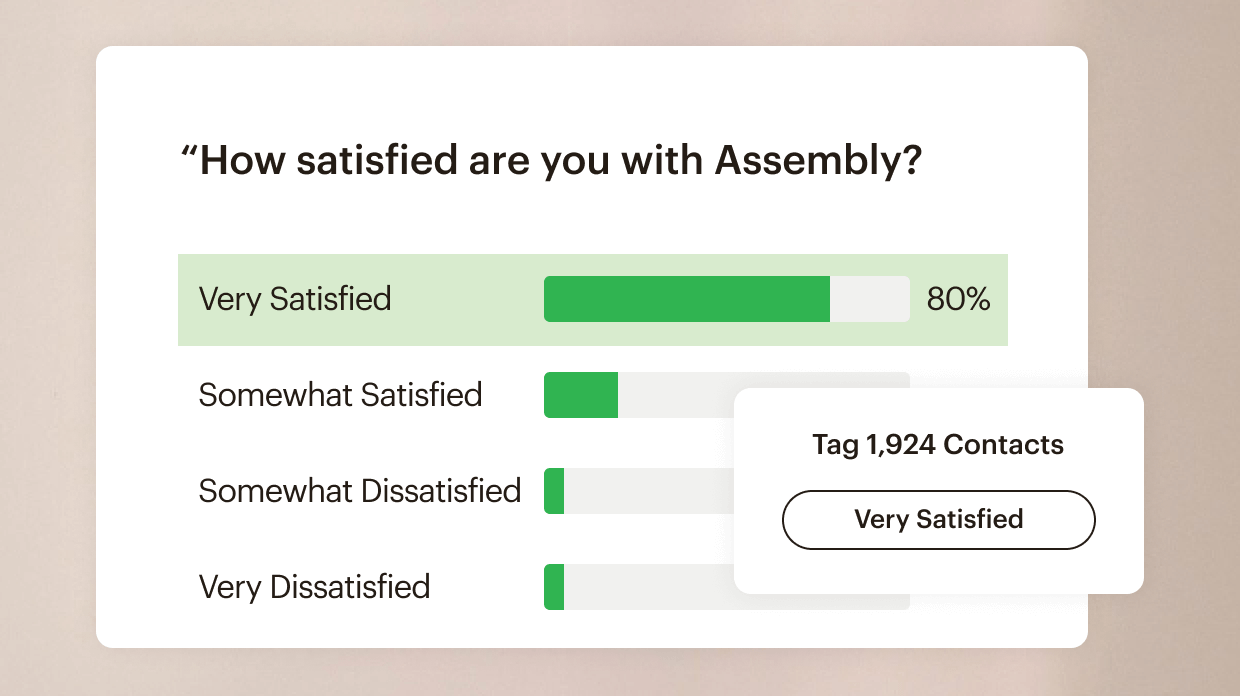Select the Very Dissatisfied answer label
This screenshot has width=1240, height=696.
(314, 587)
